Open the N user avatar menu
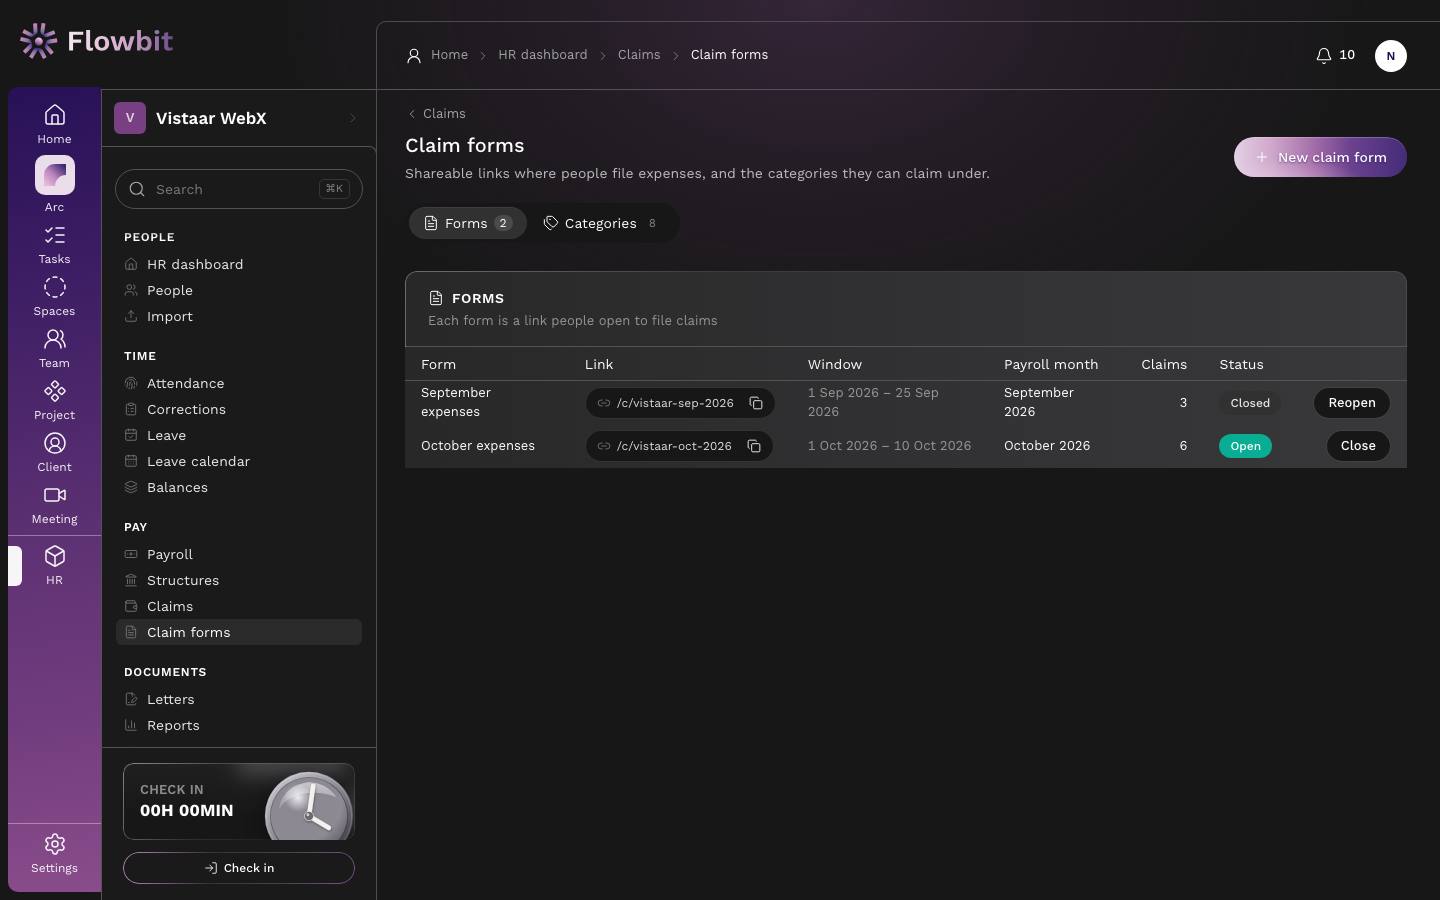 point(1390,56)
